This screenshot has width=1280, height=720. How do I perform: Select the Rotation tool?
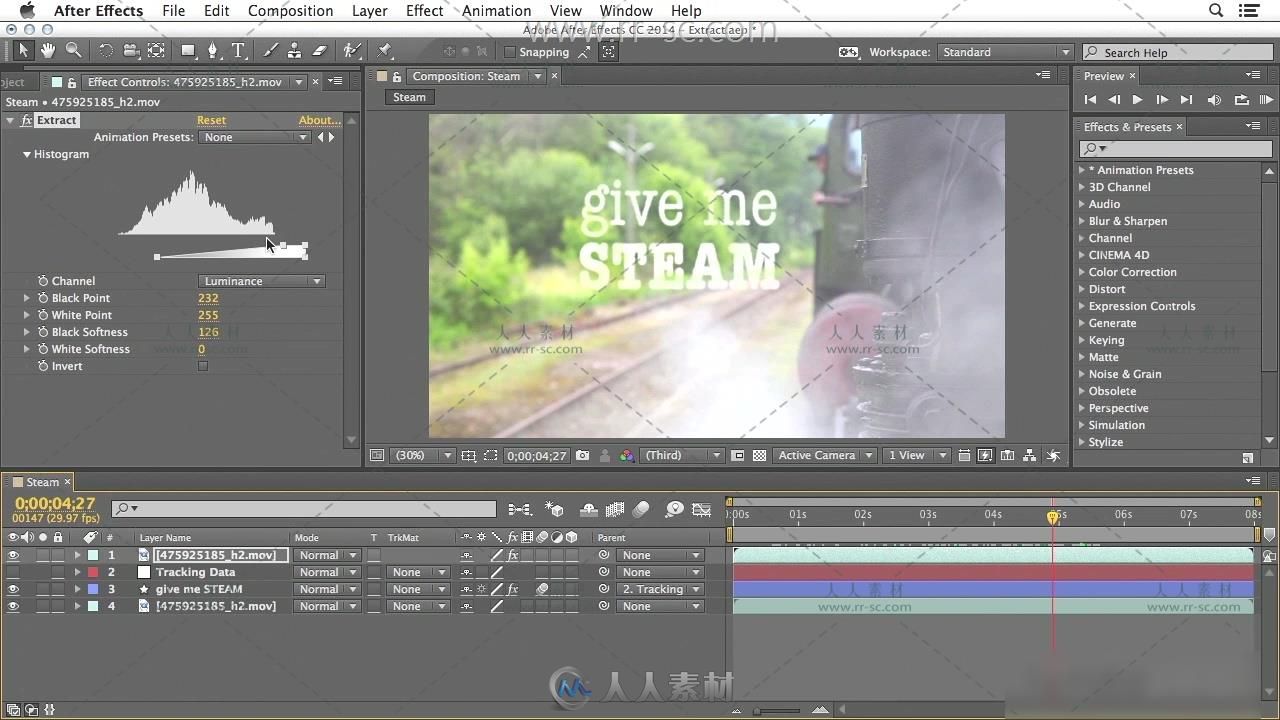coord(106,50)
